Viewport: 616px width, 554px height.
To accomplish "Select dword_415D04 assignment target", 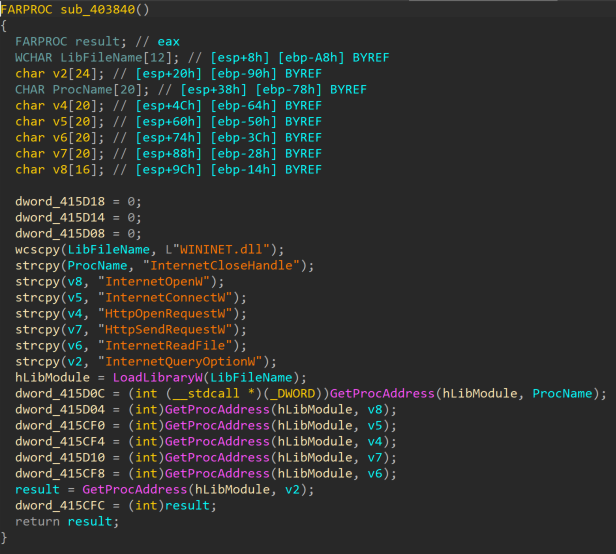I will (x=60, y=410).
